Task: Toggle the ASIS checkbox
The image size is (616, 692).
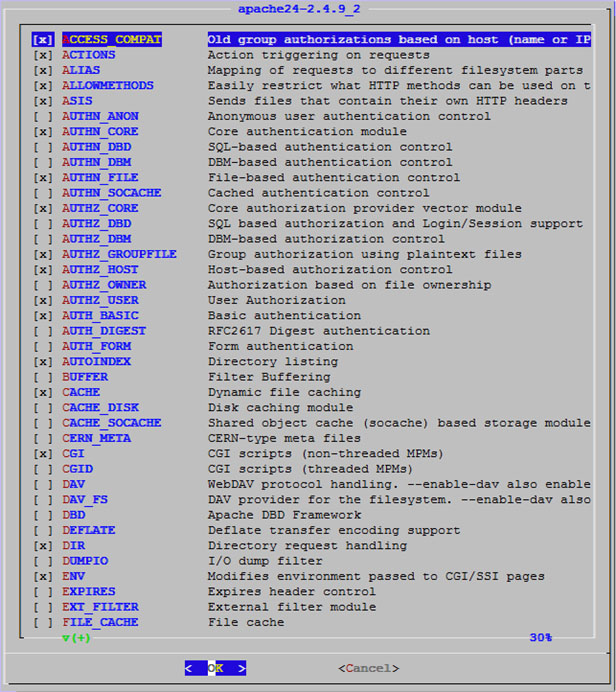Action: point(43,101)
